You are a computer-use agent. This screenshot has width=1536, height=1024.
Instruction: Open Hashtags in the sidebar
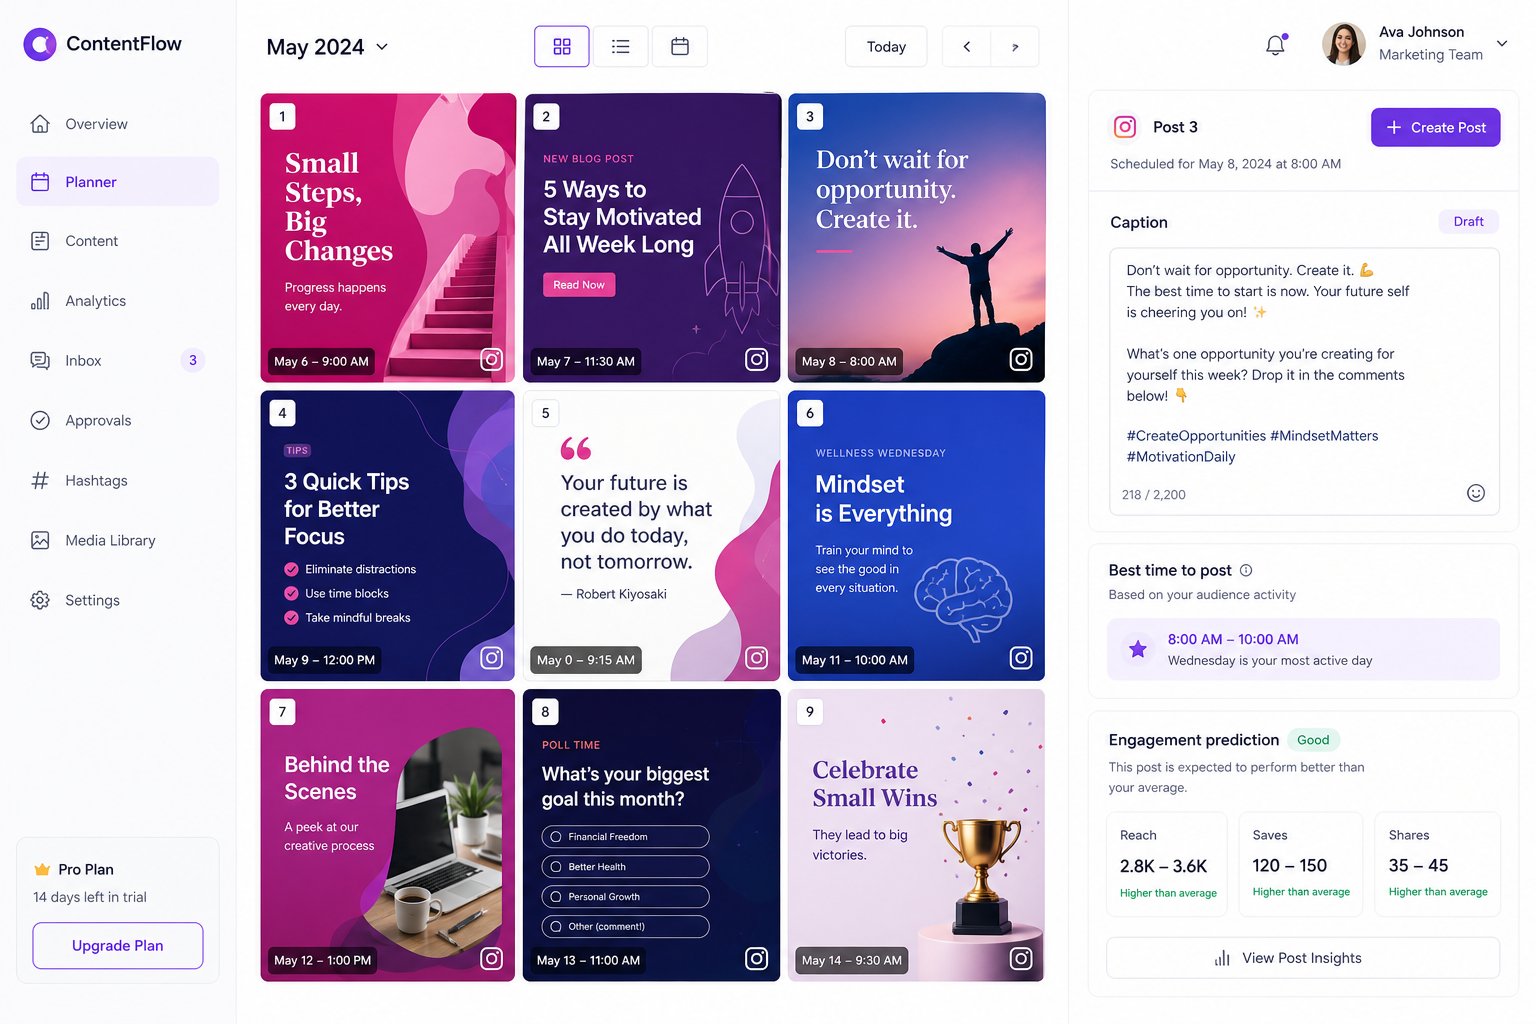(118, 481)
